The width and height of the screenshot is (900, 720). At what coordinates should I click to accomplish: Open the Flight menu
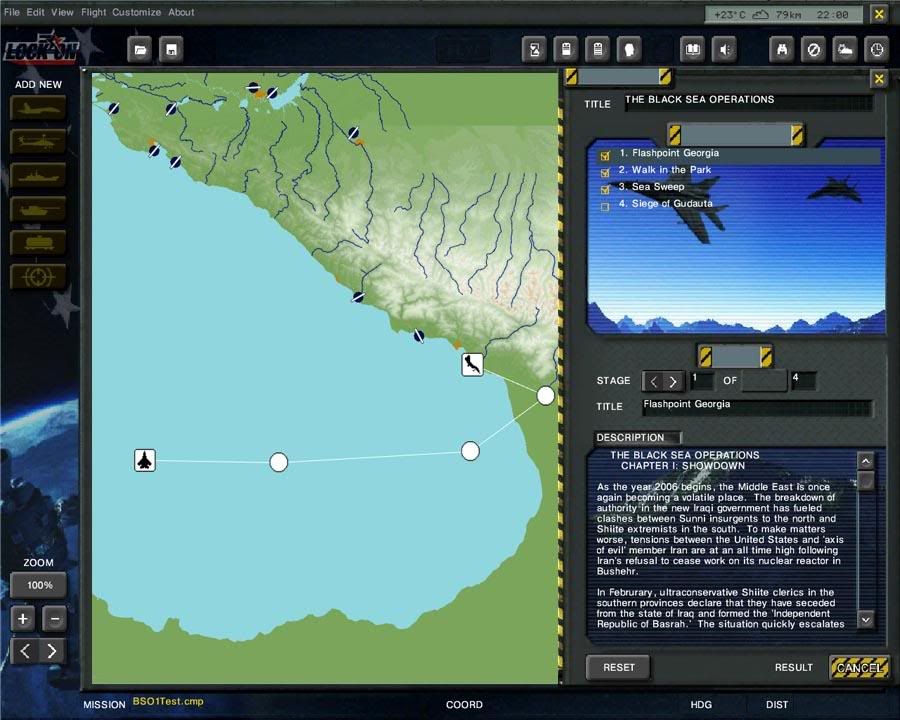coord(93,13)
